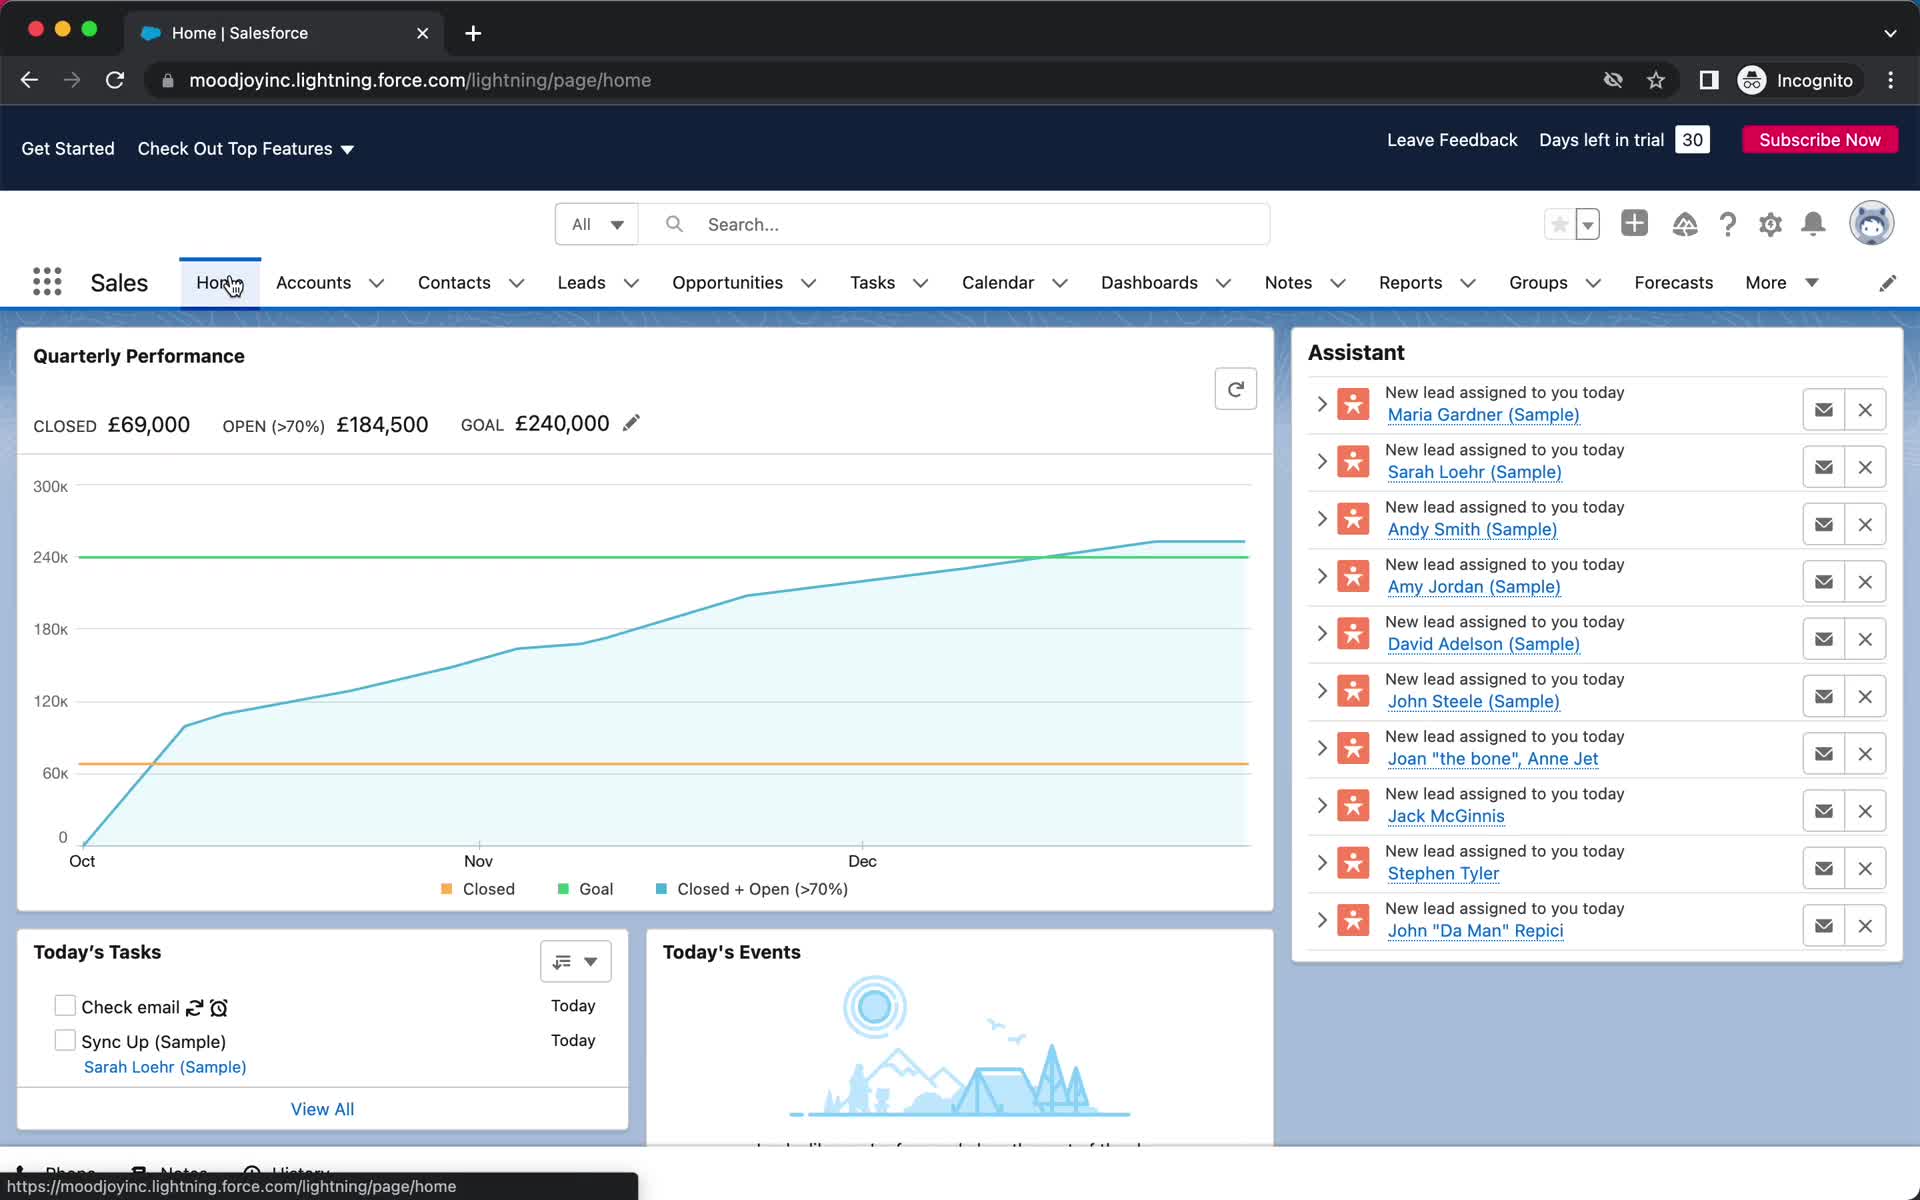Click Subscribe Now trial button
Image resolution: width=1920 pixels, height=1200 pixels.
[1818, 140]
